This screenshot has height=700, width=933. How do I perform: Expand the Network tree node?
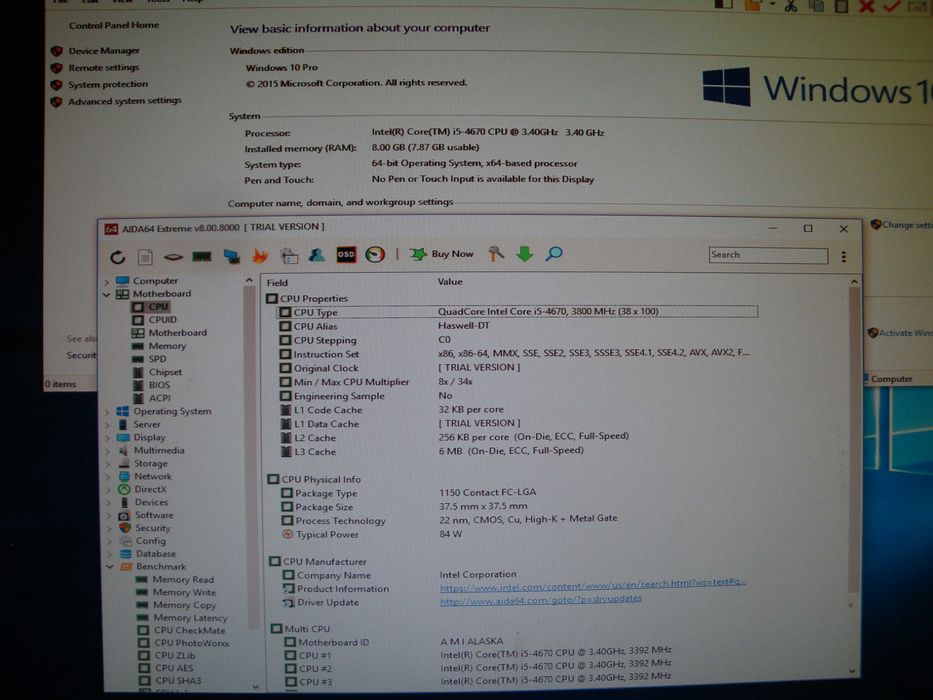(108, 477)
